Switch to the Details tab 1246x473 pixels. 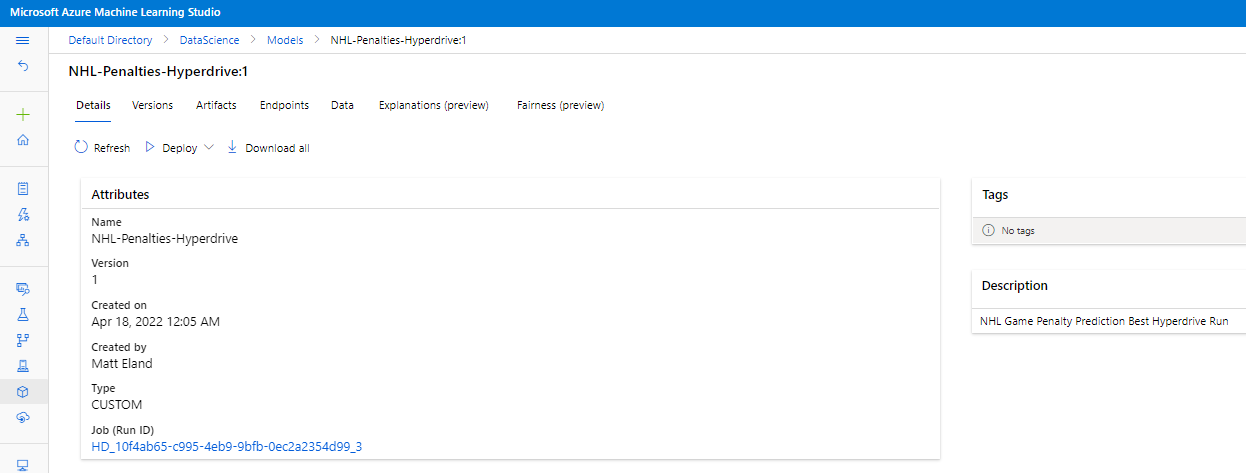[x=93, y=105]
